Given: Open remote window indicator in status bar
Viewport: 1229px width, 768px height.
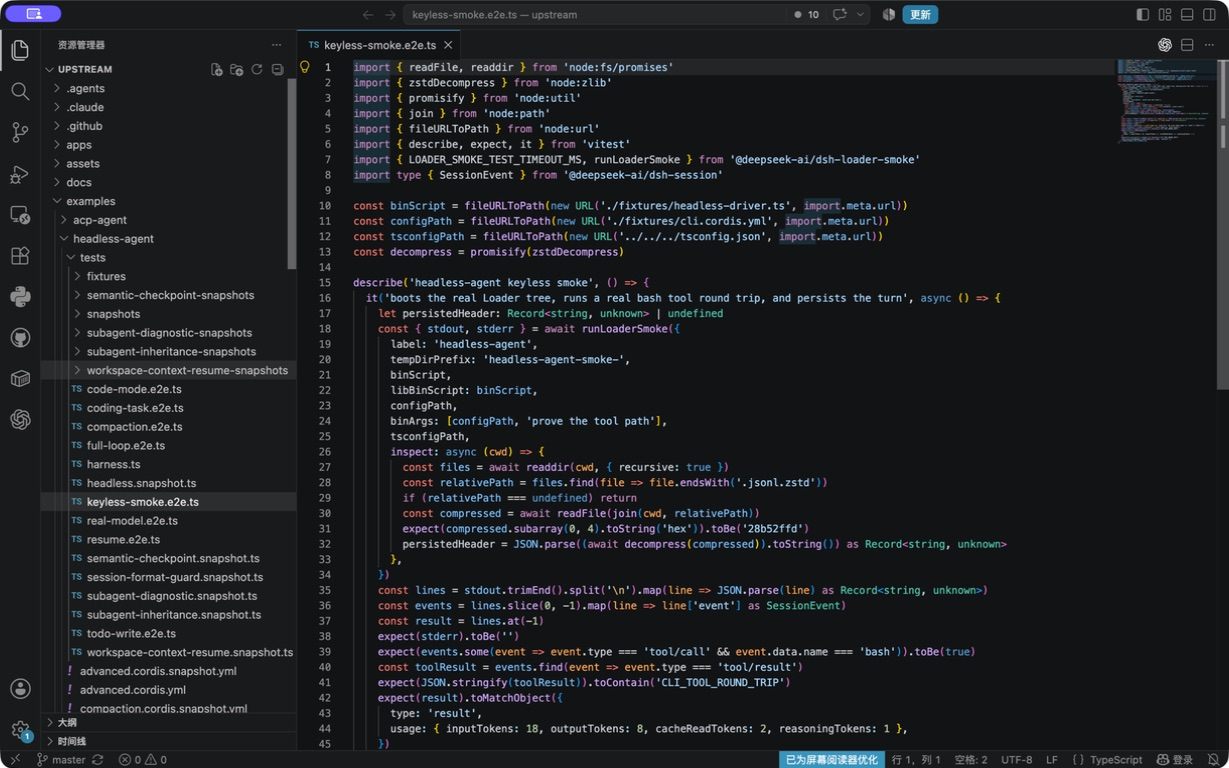Looking at the screenshot, I should tap(14, 760).
